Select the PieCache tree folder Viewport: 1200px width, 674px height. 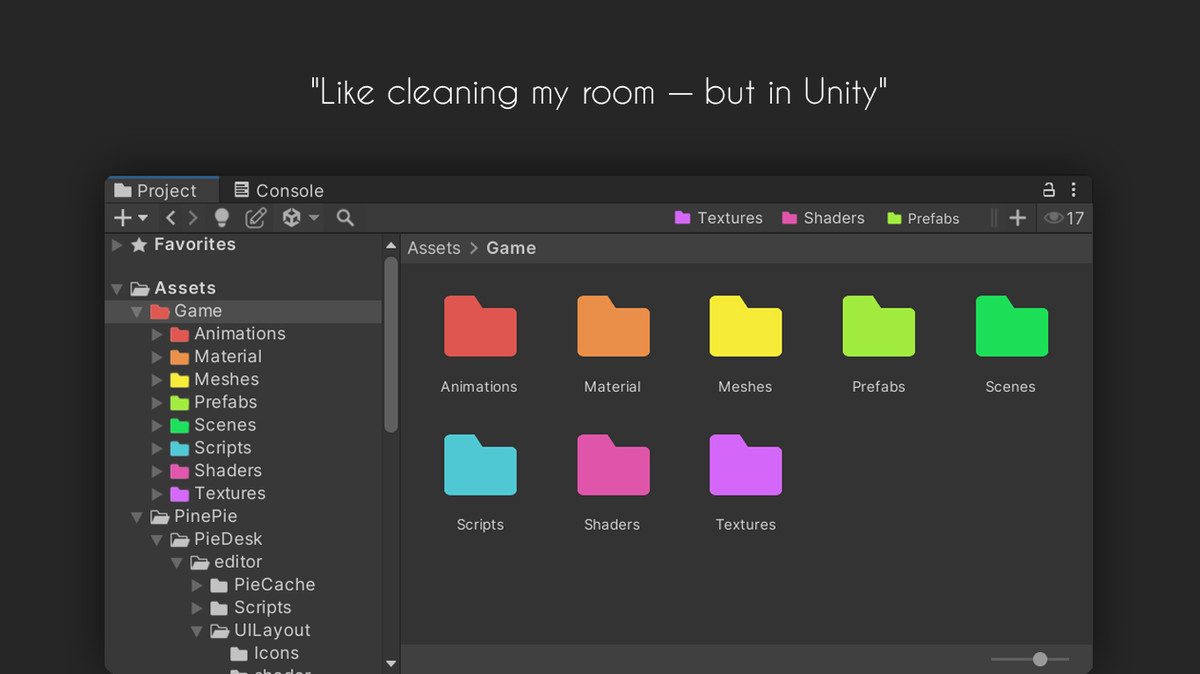[243, 585]
